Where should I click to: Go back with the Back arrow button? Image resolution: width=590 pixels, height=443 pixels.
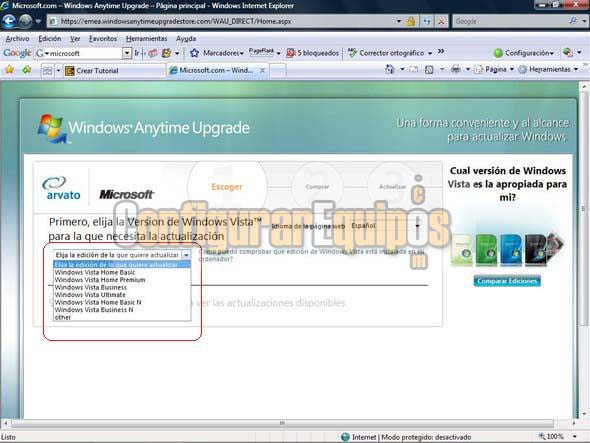[9, 21]
